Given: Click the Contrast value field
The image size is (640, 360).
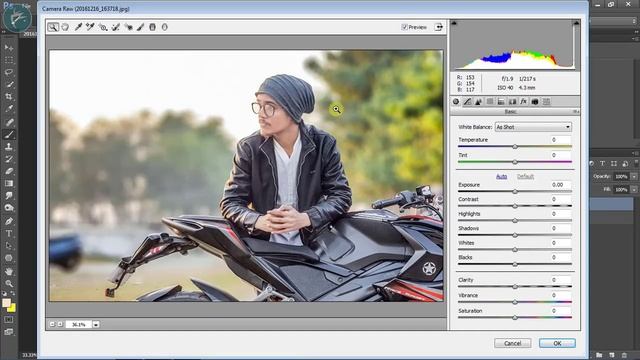Looking at the screenshot, I should tap(560, 199).
